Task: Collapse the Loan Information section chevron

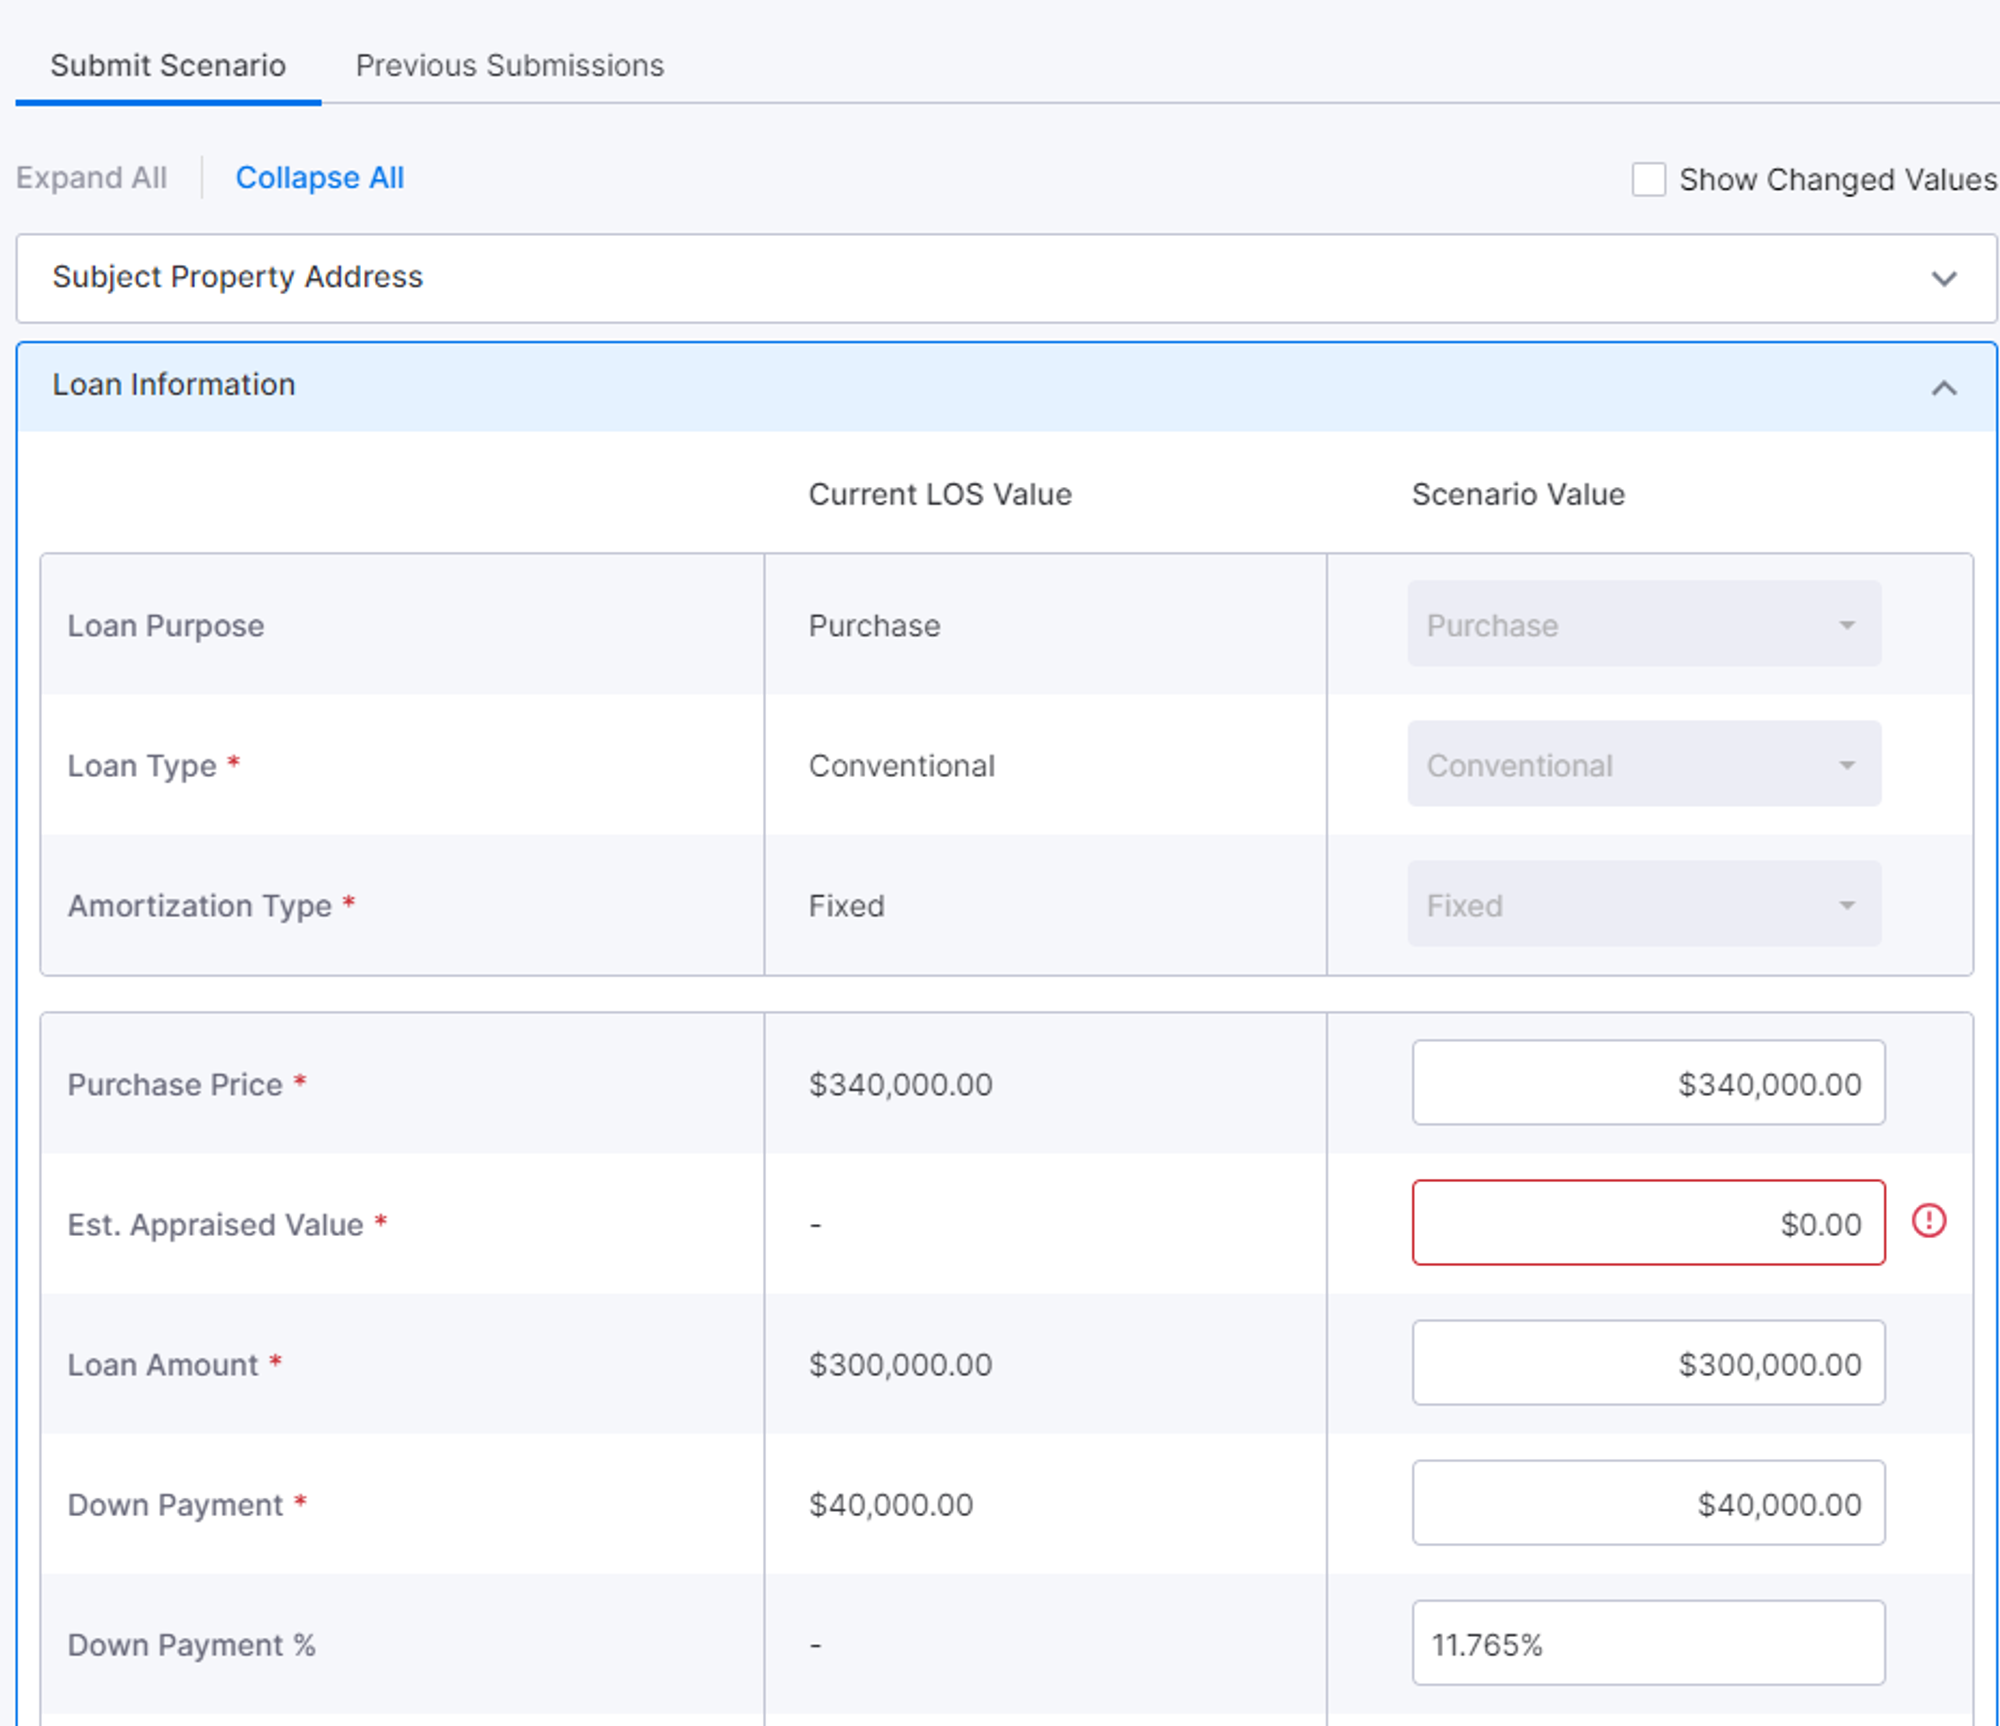Action: point(1943,388)
